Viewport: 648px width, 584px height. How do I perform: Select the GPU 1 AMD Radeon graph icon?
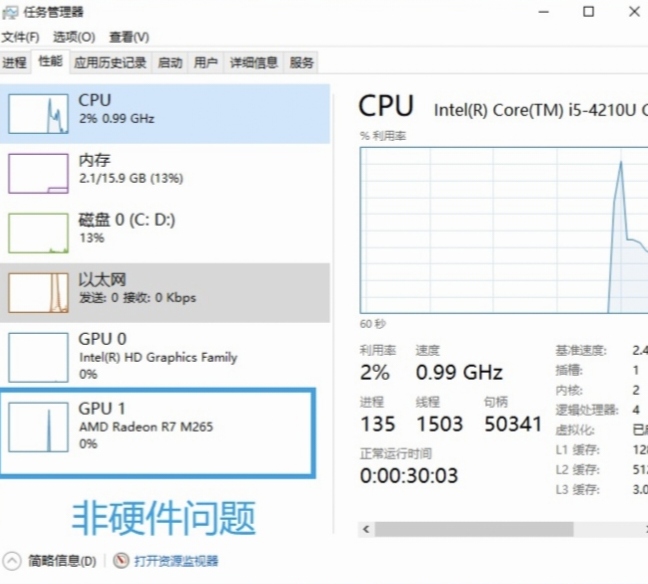[38, 427]
